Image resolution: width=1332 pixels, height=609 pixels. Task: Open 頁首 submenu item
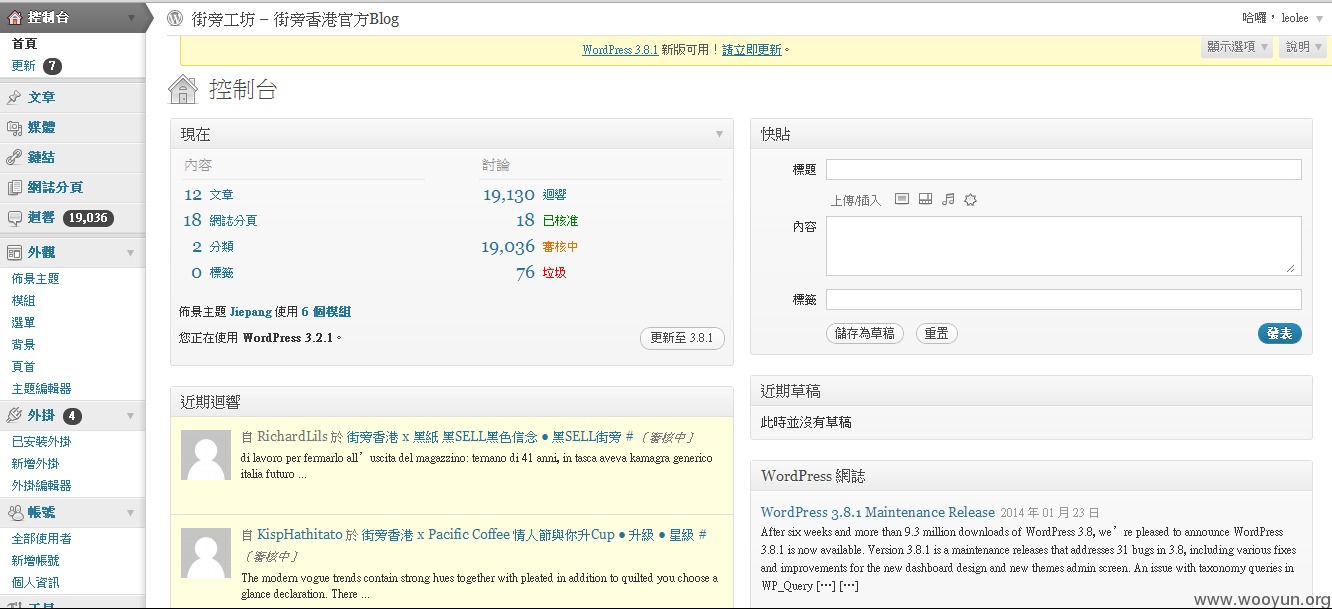(x=23, y=367)
